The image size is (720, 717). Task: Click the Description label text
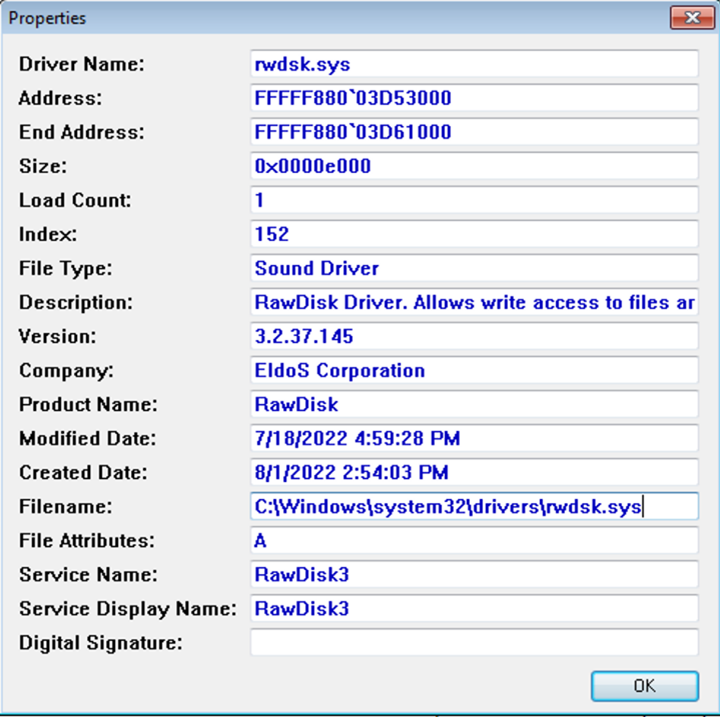point(76,302)
